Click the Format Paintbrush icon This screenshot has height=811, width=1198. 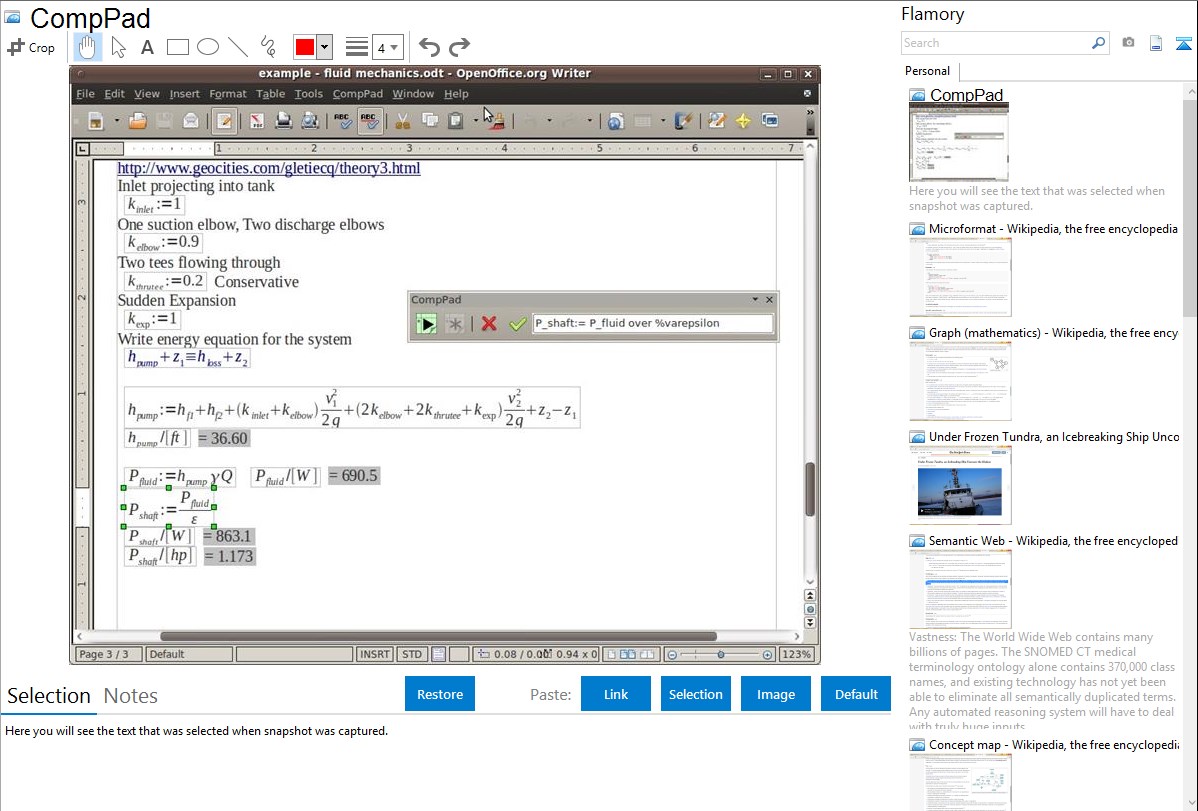point(497,121)
